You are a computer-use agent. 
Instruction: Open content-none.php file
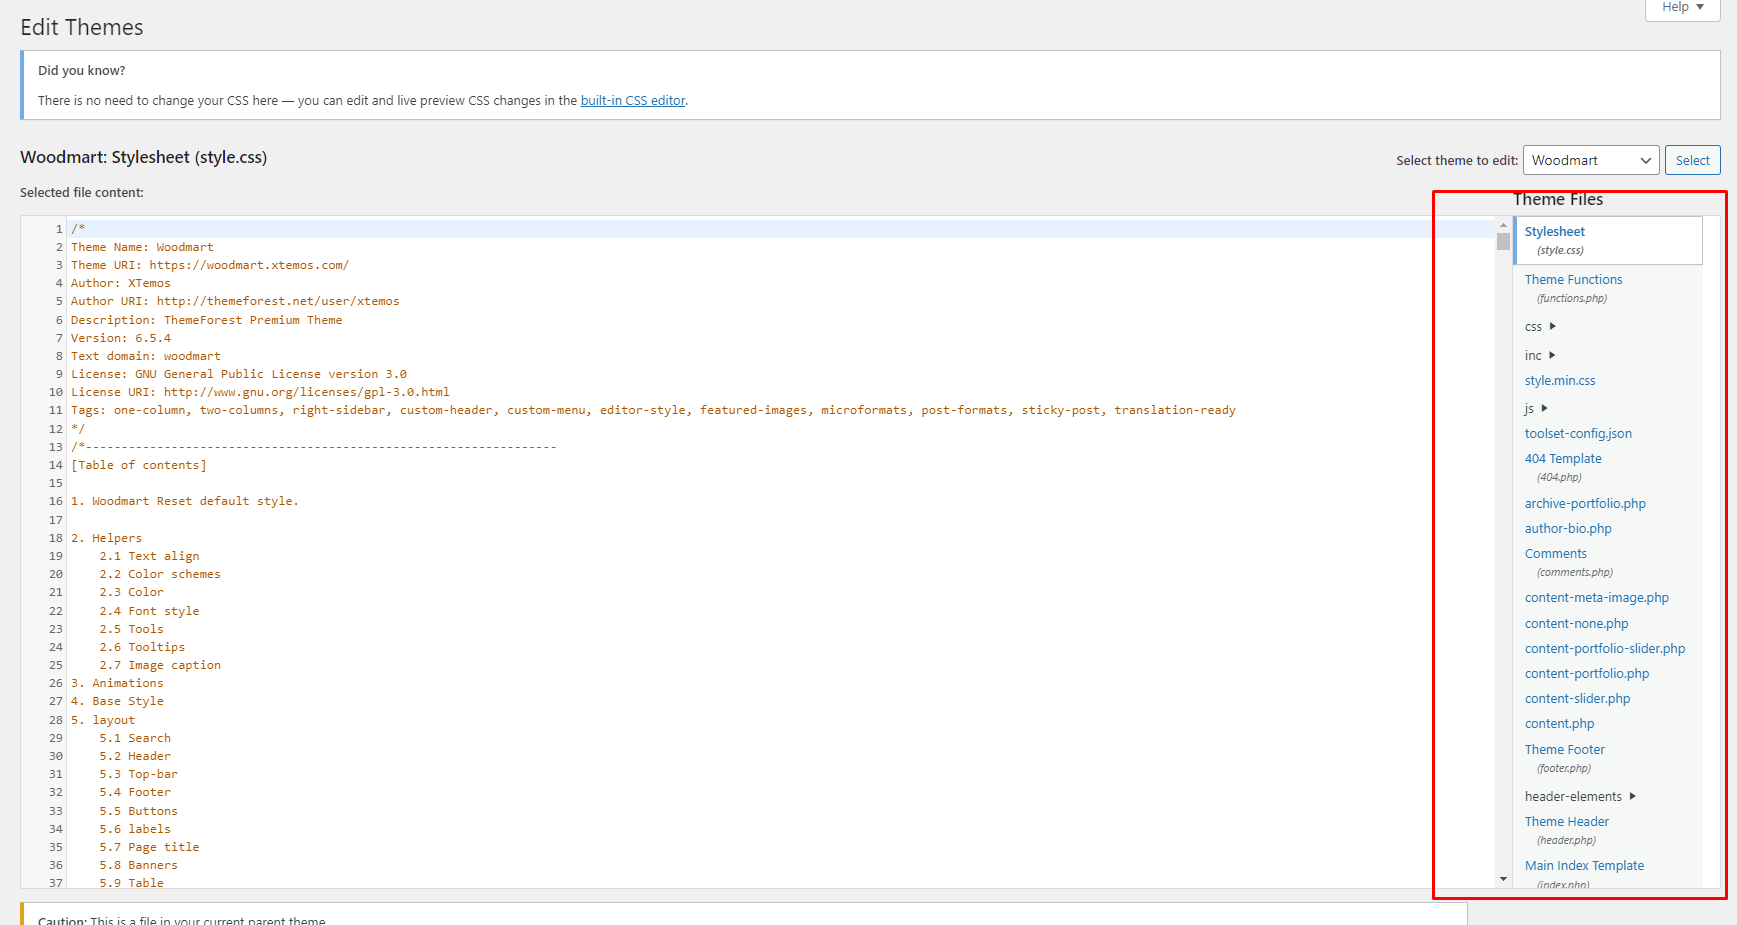[x=1576, y=624]
